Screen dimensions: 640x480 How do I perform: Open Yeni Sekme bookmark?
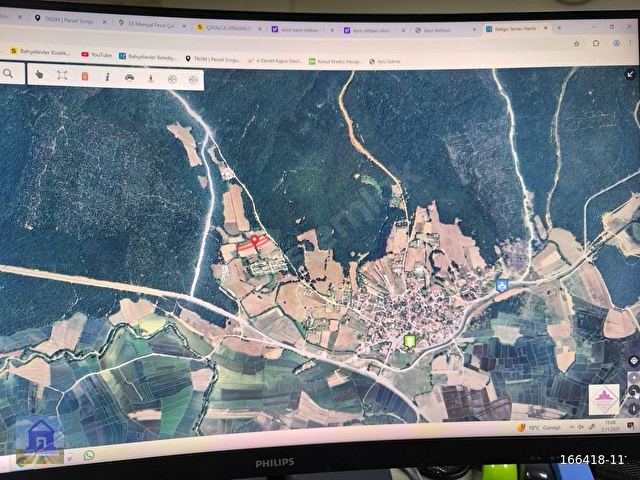point(385,62)
